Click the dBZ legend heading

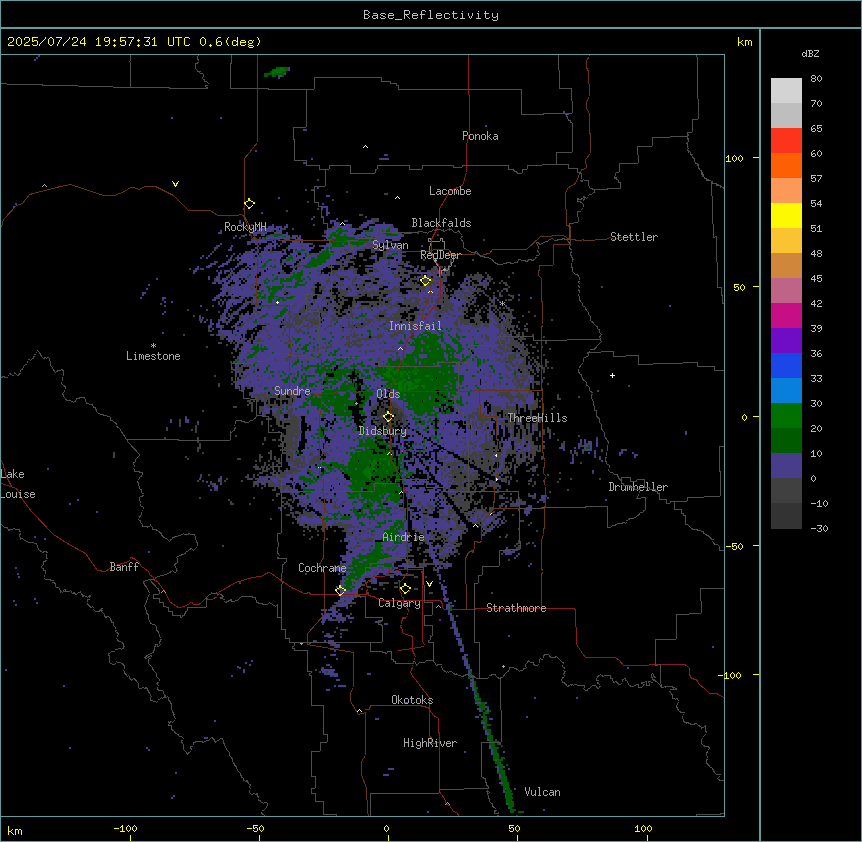point(810,54)
